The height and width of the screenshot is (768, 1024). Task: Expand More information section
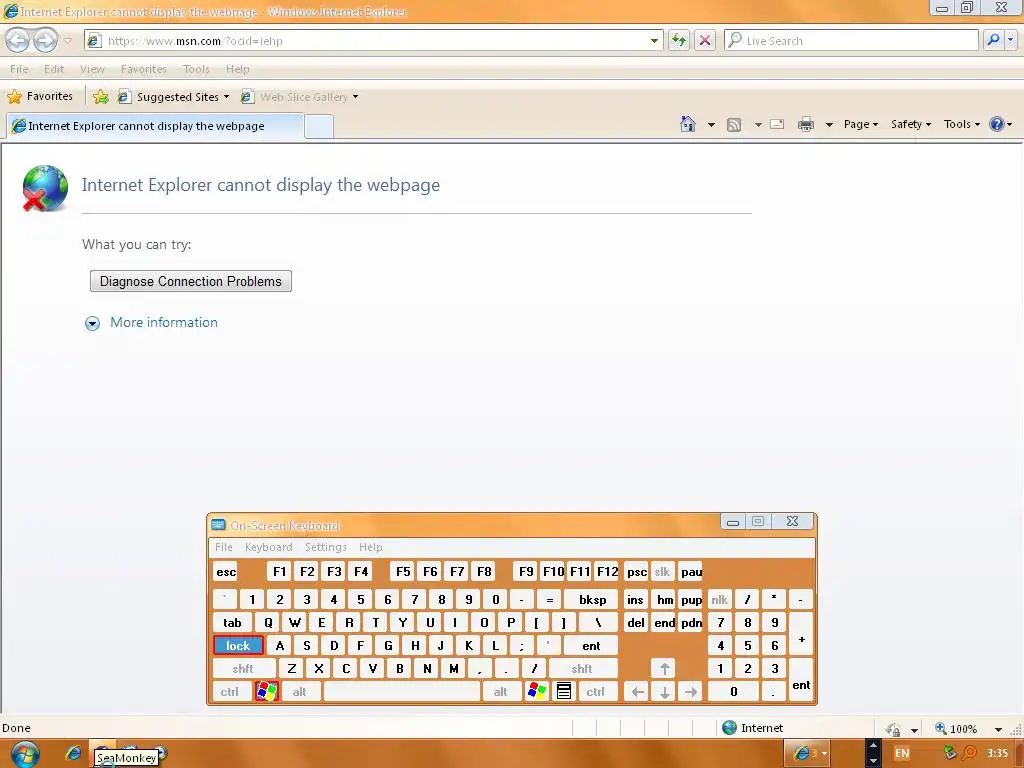pyautogui.click(x=152, y=323)
